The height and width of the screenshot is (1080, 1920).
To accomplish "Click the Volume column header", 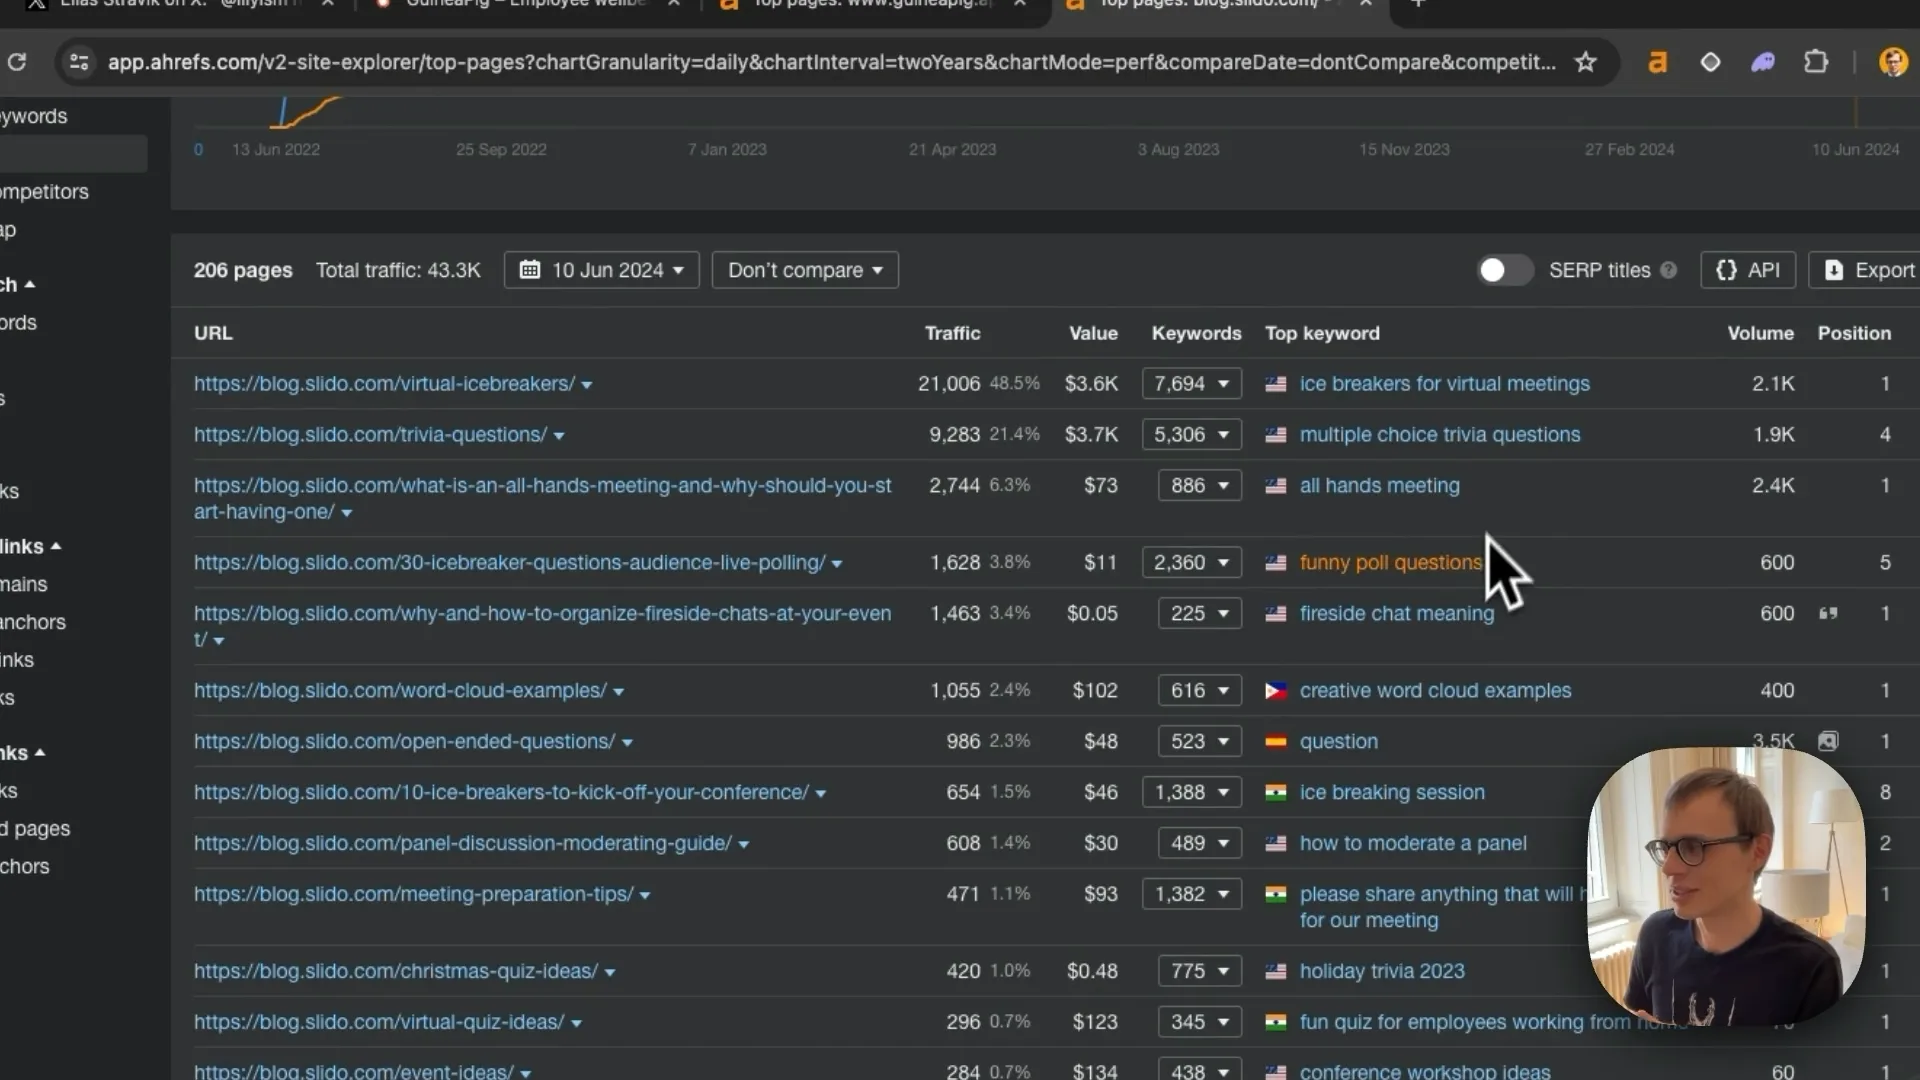I will click(x=1760, y=333).
